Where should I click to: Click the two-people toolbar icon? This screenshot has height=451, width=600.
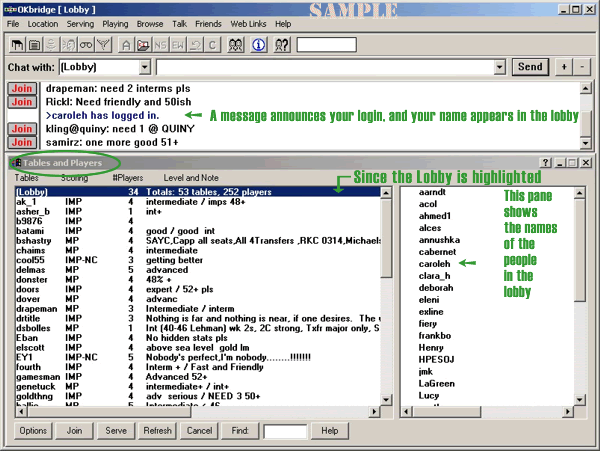tap(235, 45)
